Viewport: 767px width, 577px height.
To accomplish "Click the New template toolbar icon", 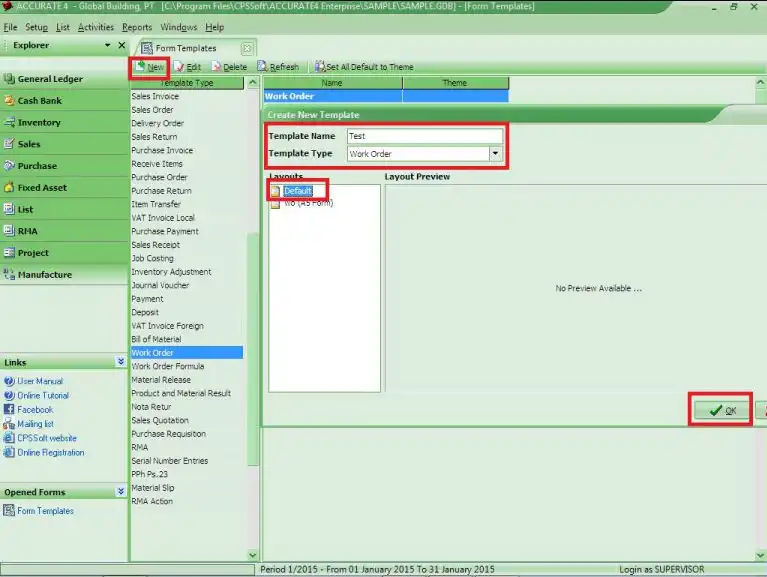I will (x=140, y=67).
